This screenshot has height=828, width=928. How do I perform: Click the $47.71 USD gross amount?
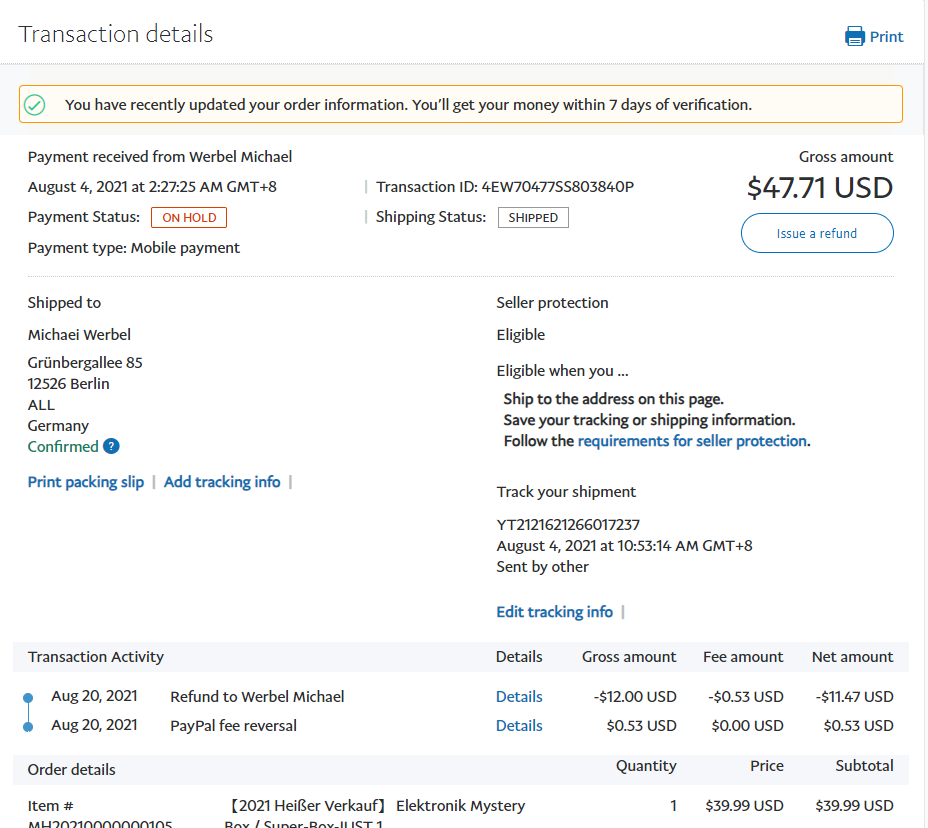click(819, 188)
